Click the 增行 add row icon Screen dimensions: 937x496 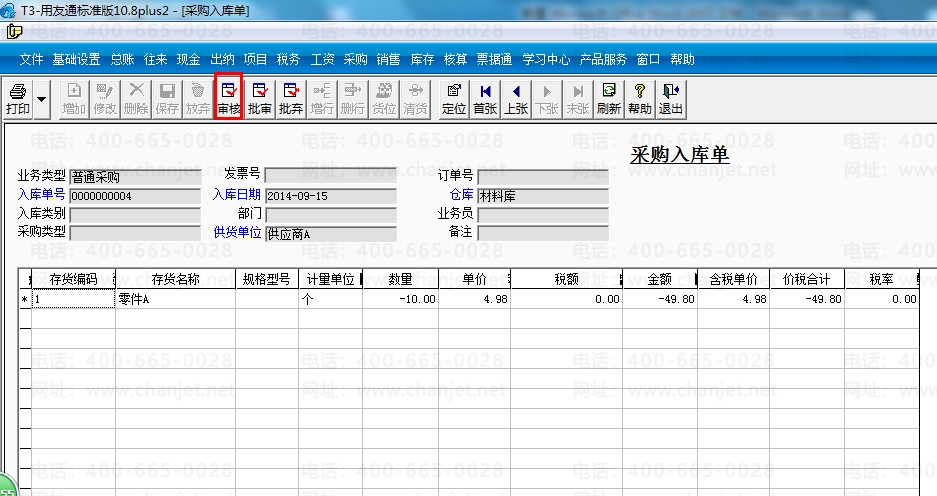pyautogui.click(x=322, y=99)
